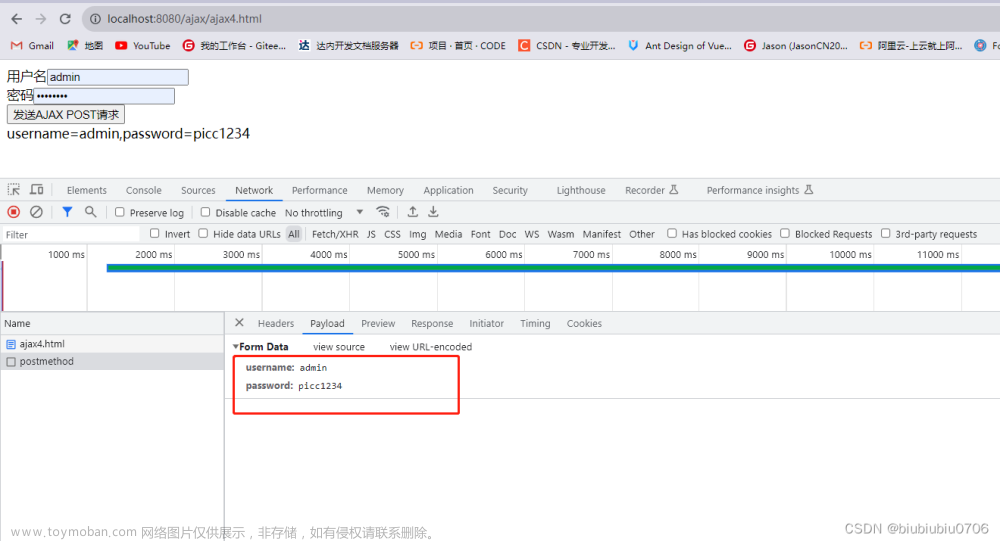Switch to the Application tab

tap(448, 190)
